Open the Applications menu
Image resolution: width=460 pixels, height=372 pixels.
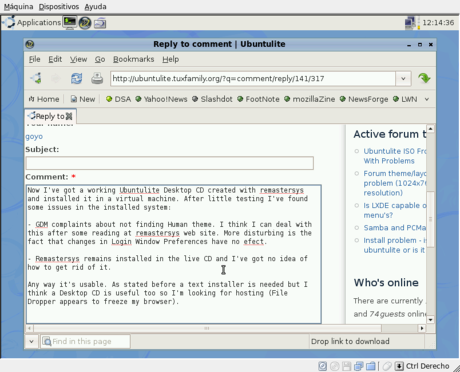(x=32, y=23)
